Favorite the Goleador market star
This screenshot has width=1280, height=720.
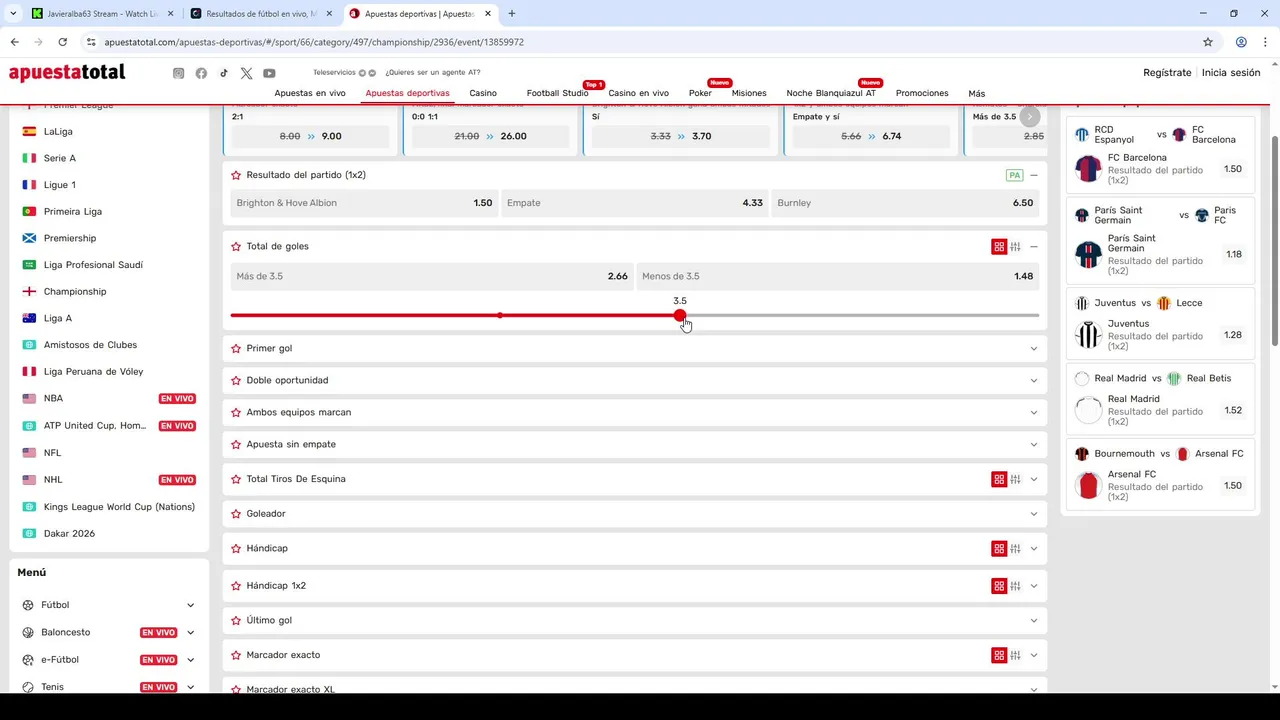pos(236,514)
